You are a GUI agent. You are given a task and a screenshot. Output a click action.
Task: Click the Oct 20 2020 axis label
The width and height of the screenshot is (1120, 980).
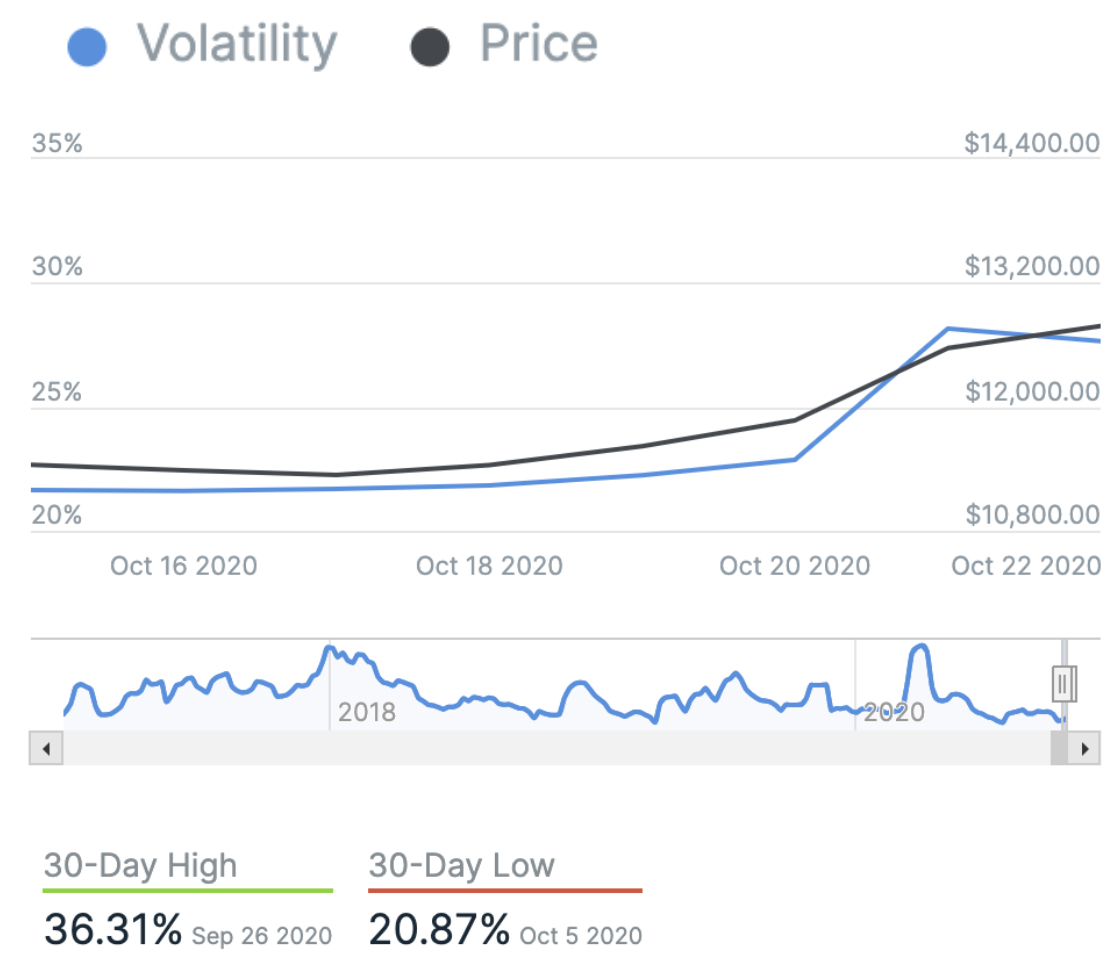tap(795, 566)
